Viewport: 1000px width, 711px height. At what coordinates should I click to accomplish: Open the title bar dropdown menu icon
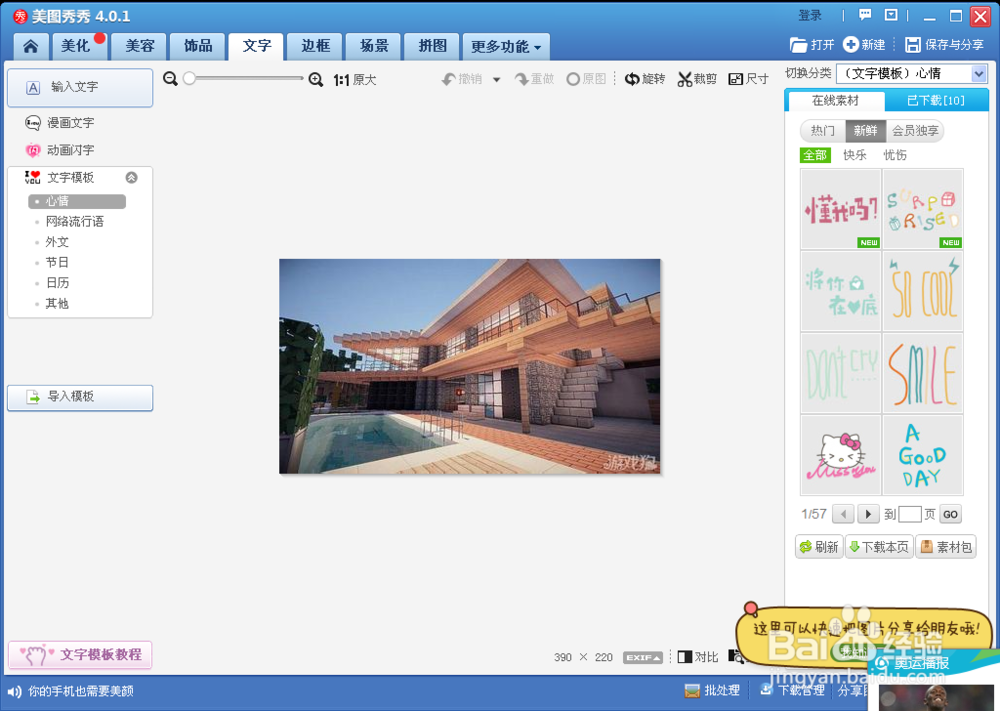pos(891,15)
